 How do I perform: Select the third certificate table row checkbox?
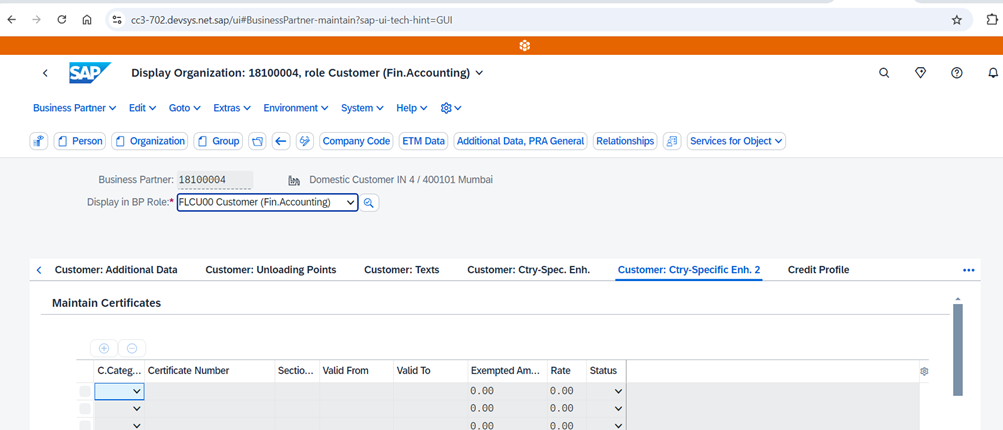click(x=84, y=425)
